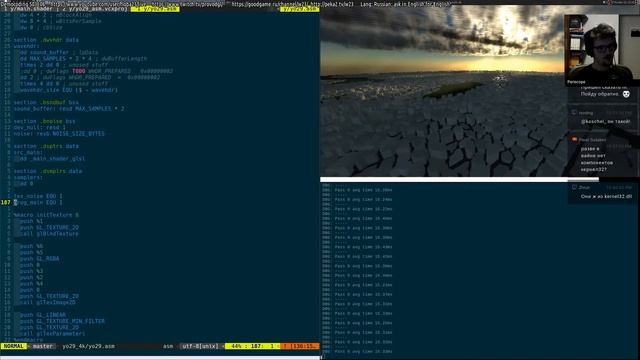Place cursor on the 'prog_main EQU 1' line
The height and width of the screenshot is (360, 640).
(x=38, y=202)
